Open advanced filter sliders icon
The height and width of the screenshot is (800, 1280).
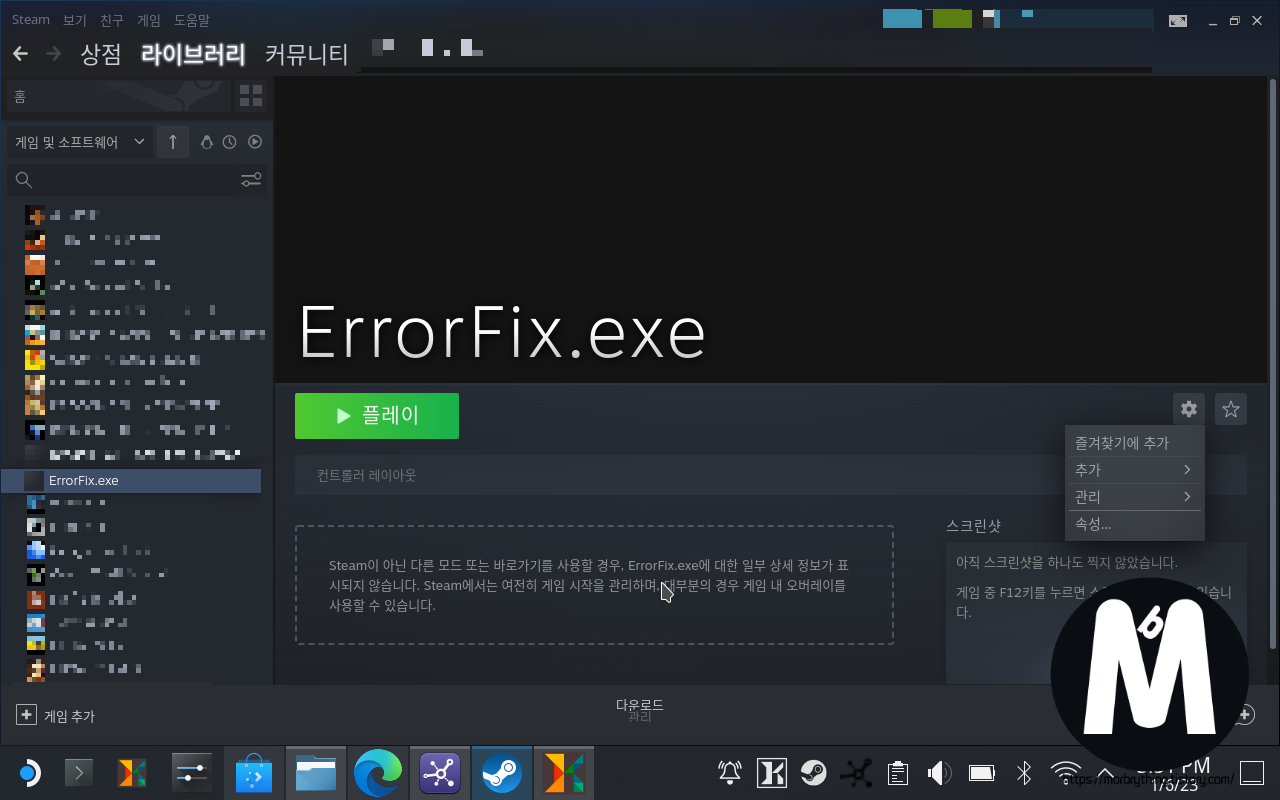pos(251,180)
